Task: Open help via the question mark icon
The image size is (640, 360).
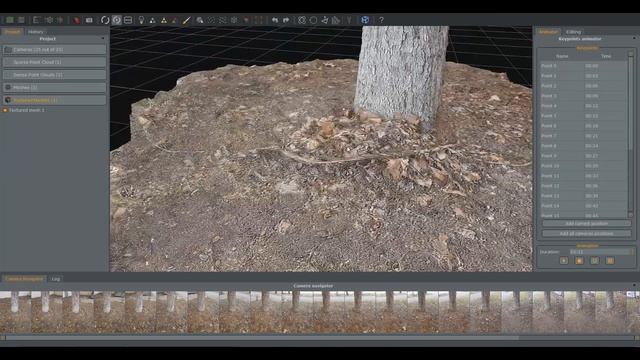Action: pos(381,20)
